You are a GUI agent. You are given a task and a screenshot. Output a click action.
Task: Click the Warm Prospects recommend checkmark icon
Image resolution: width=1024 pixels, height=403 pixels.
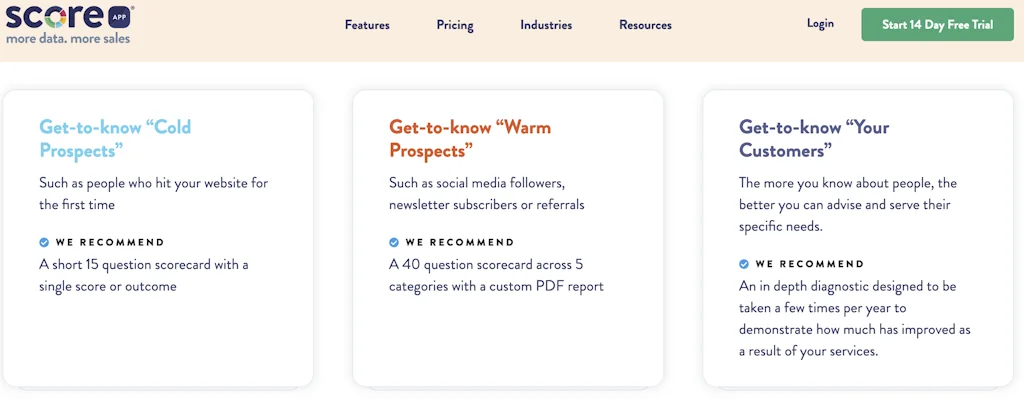click(x=394, y=242)
